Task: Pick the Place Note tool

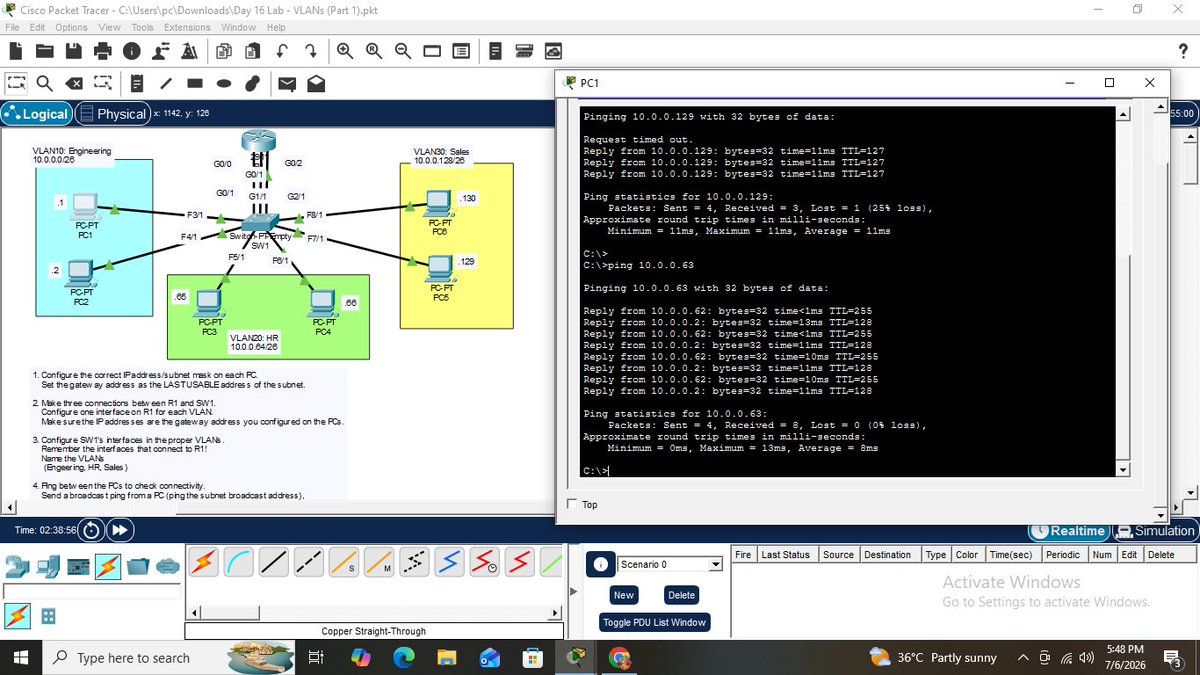Action: [x=137, y=84]
